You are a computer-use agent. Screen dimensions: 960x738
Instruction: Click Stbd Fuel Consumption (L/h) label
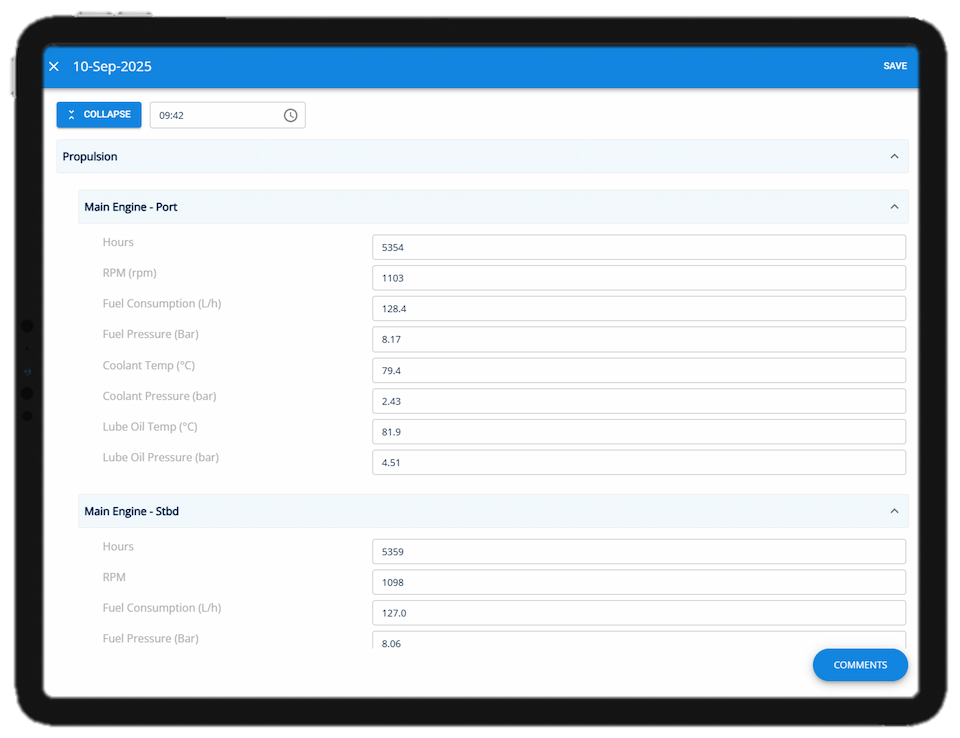tap(162, 608)
